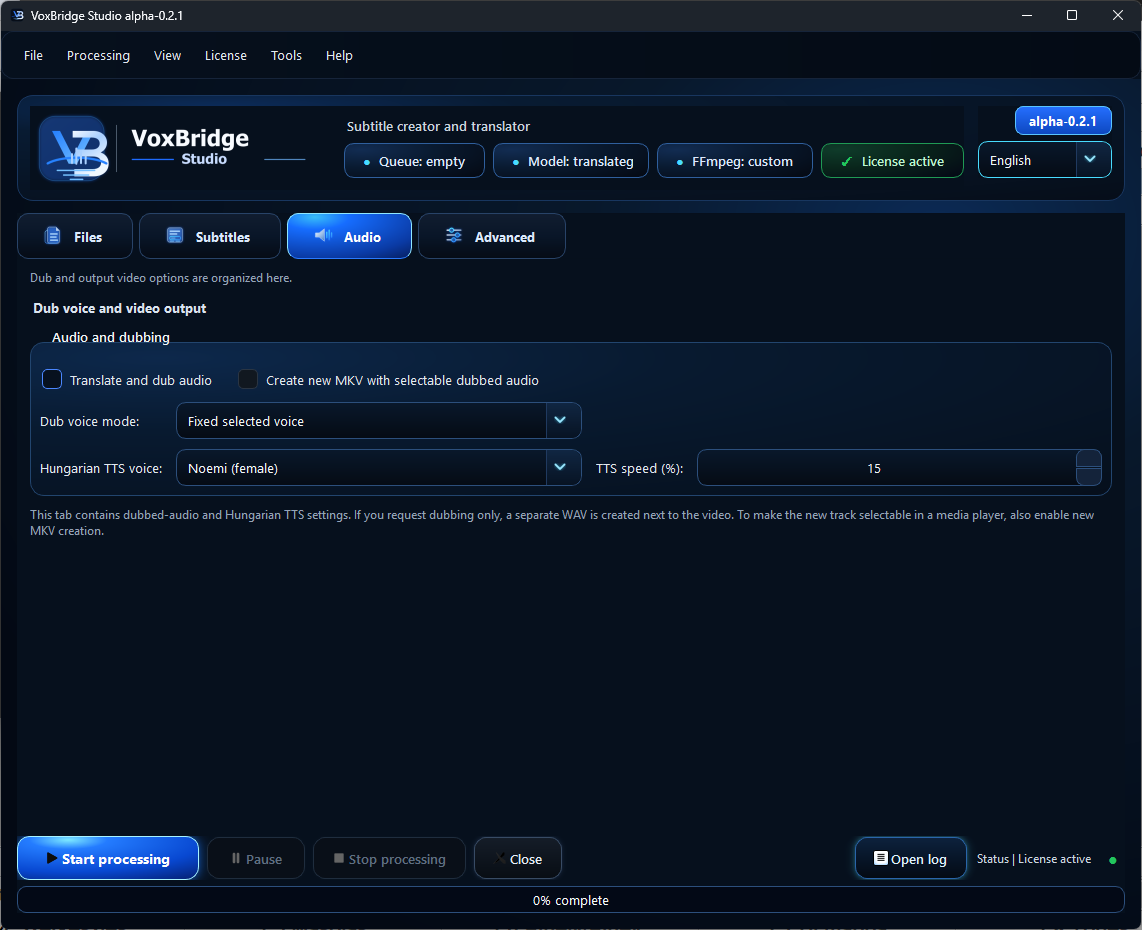Click the X icon on Close button

[500, 858]
